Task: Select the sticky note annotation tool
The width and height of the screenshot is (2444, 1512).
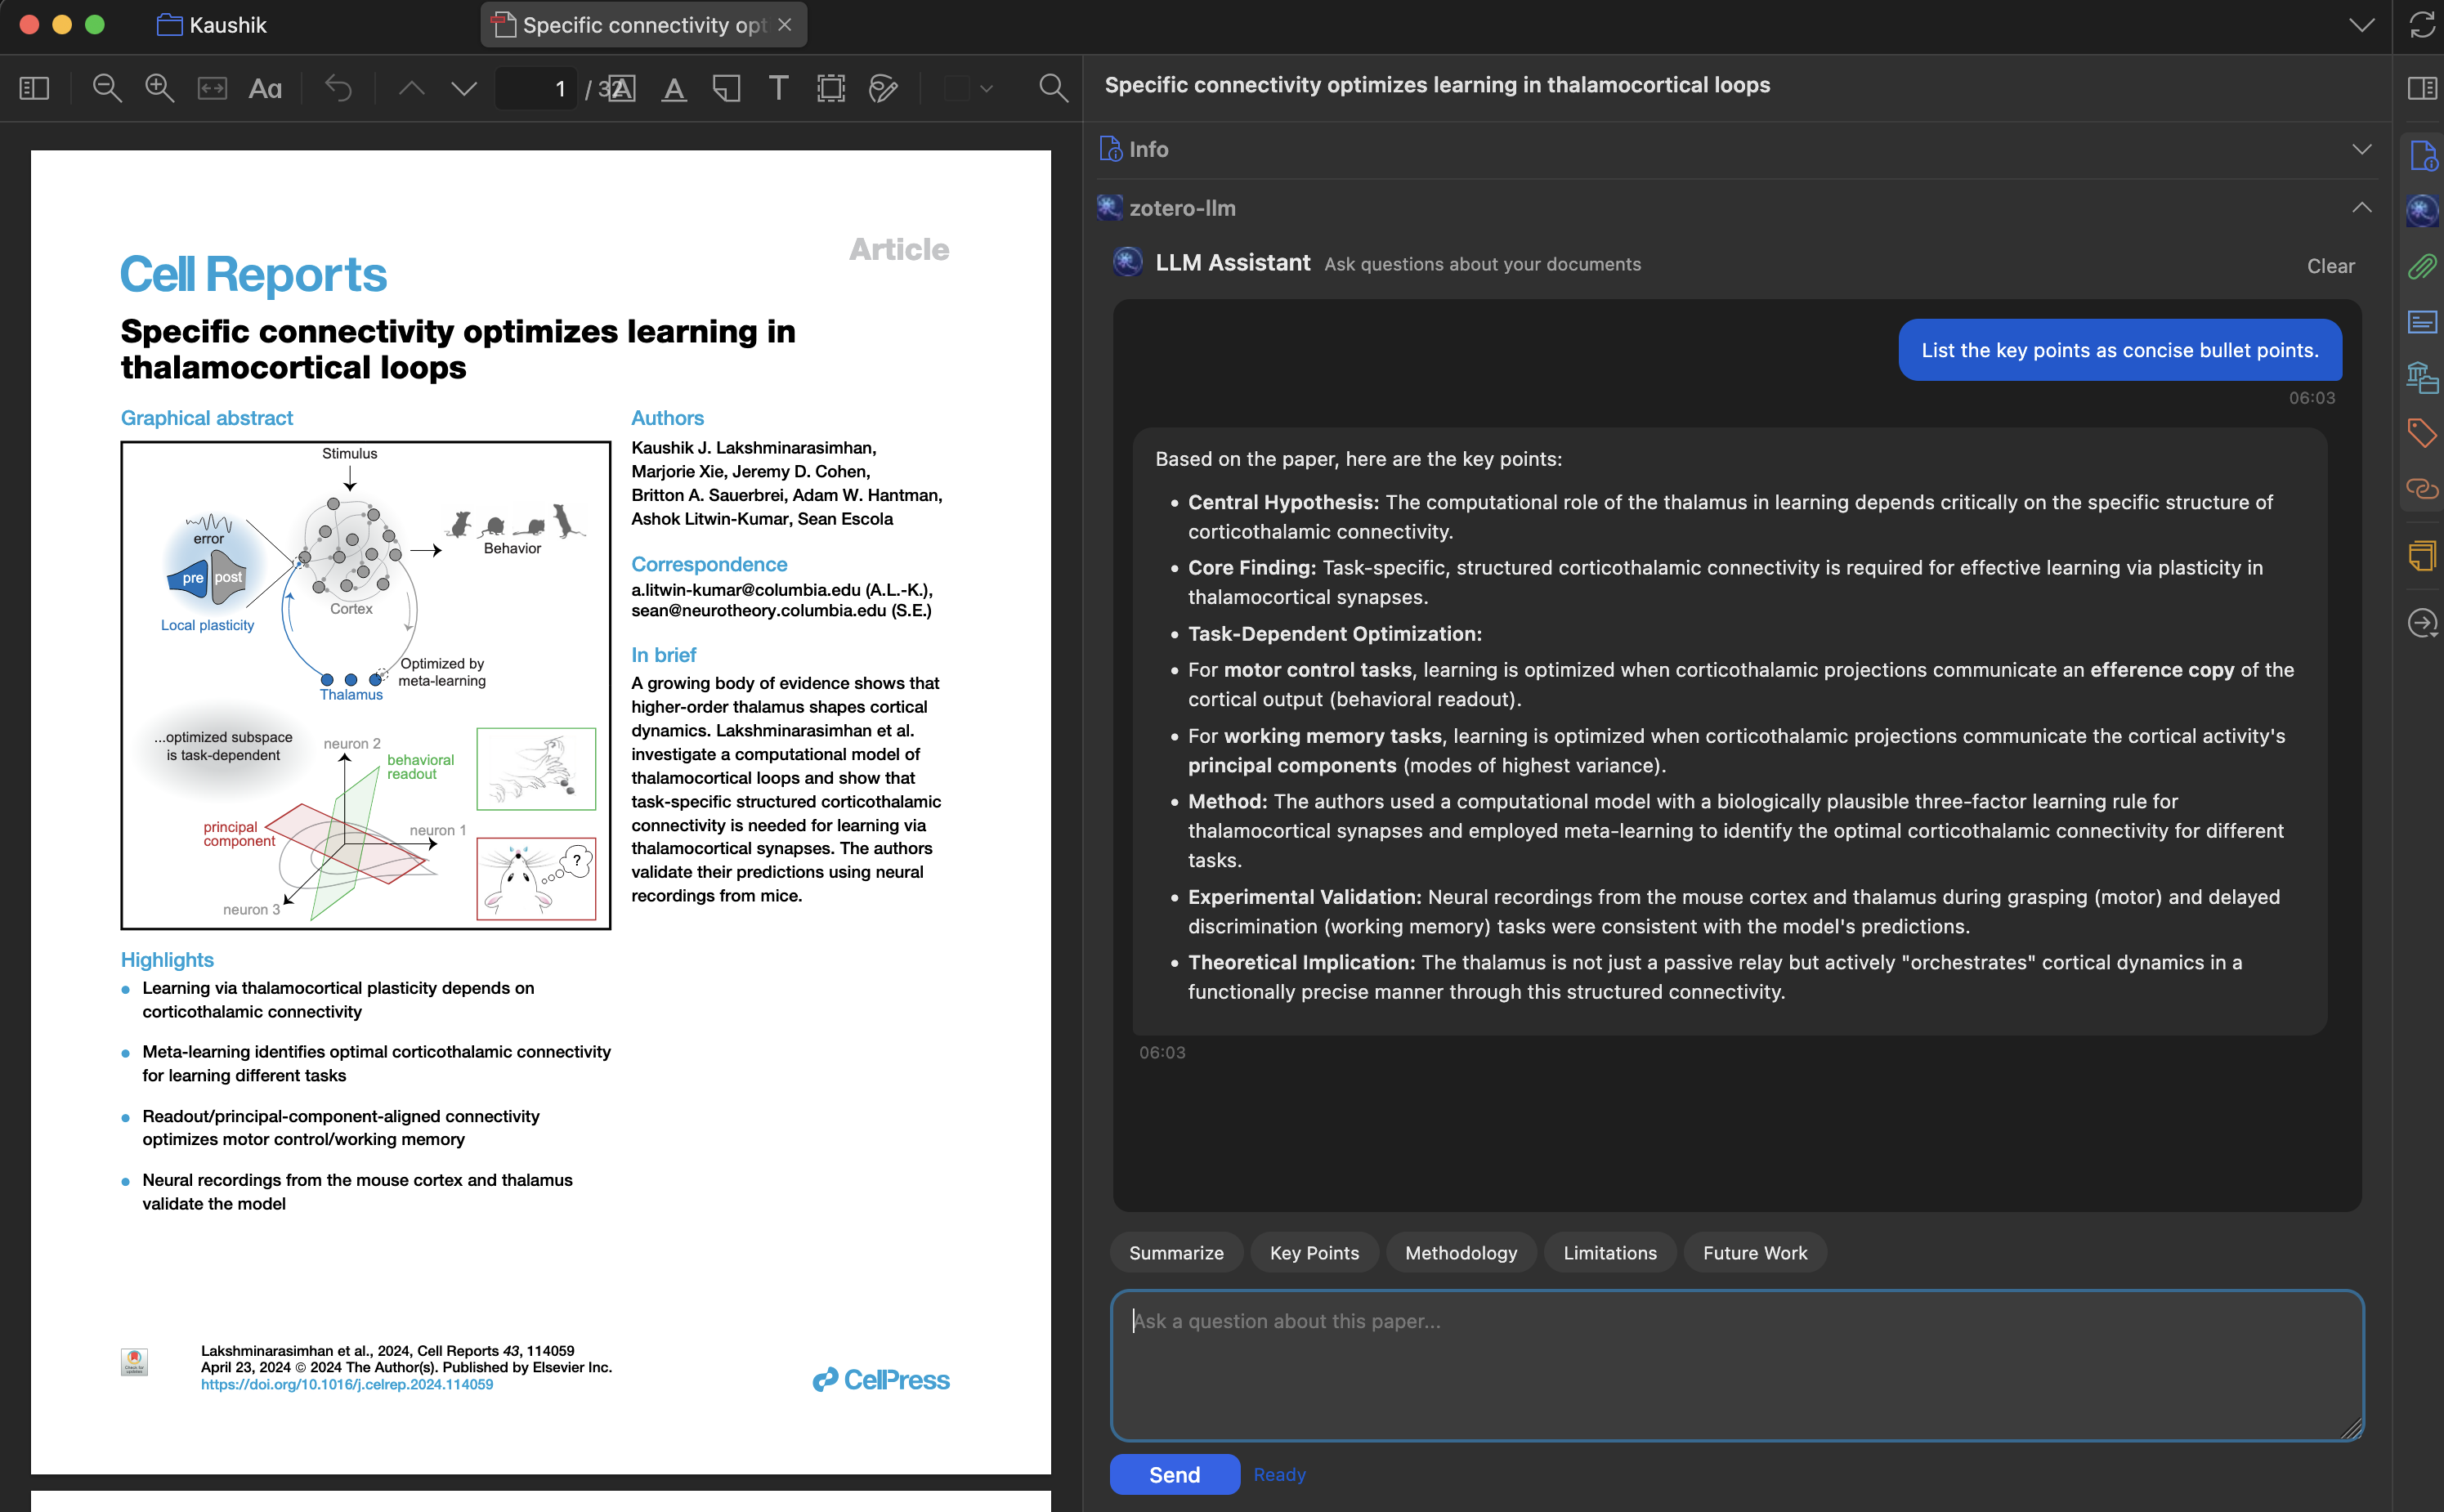Action: click(726, 89)
